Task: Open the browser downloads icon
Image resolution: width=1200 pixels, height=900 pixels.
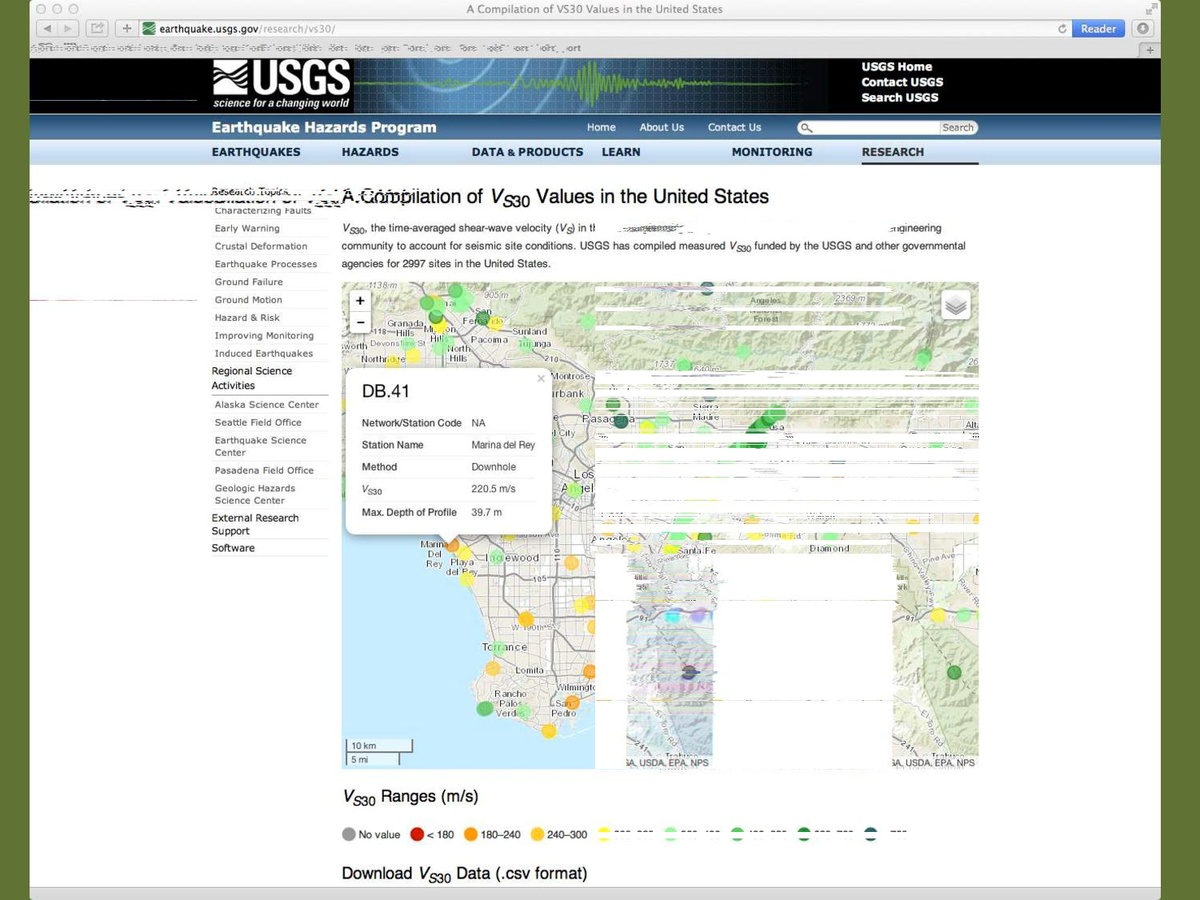Action: point(1143,29)
